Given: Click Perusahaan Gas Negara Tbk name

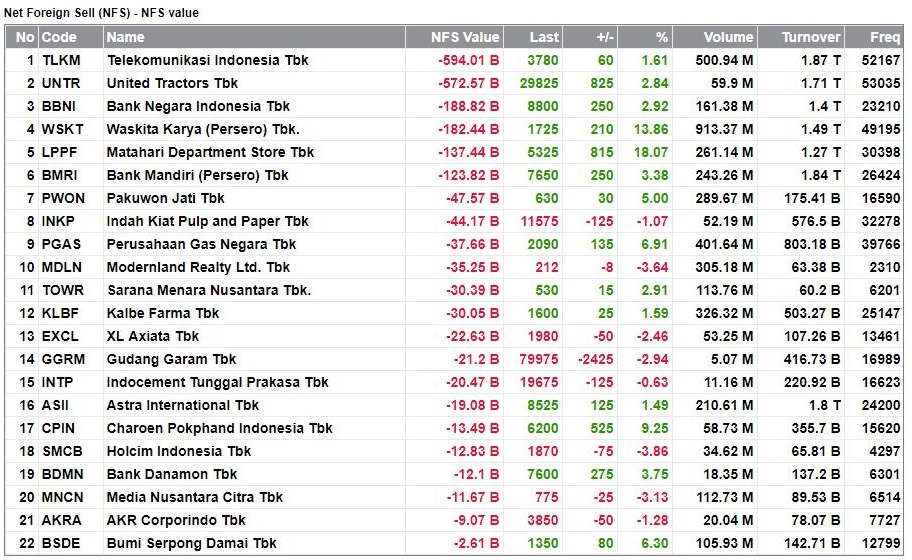Looking at the screenshot, I should click(201, 244).
